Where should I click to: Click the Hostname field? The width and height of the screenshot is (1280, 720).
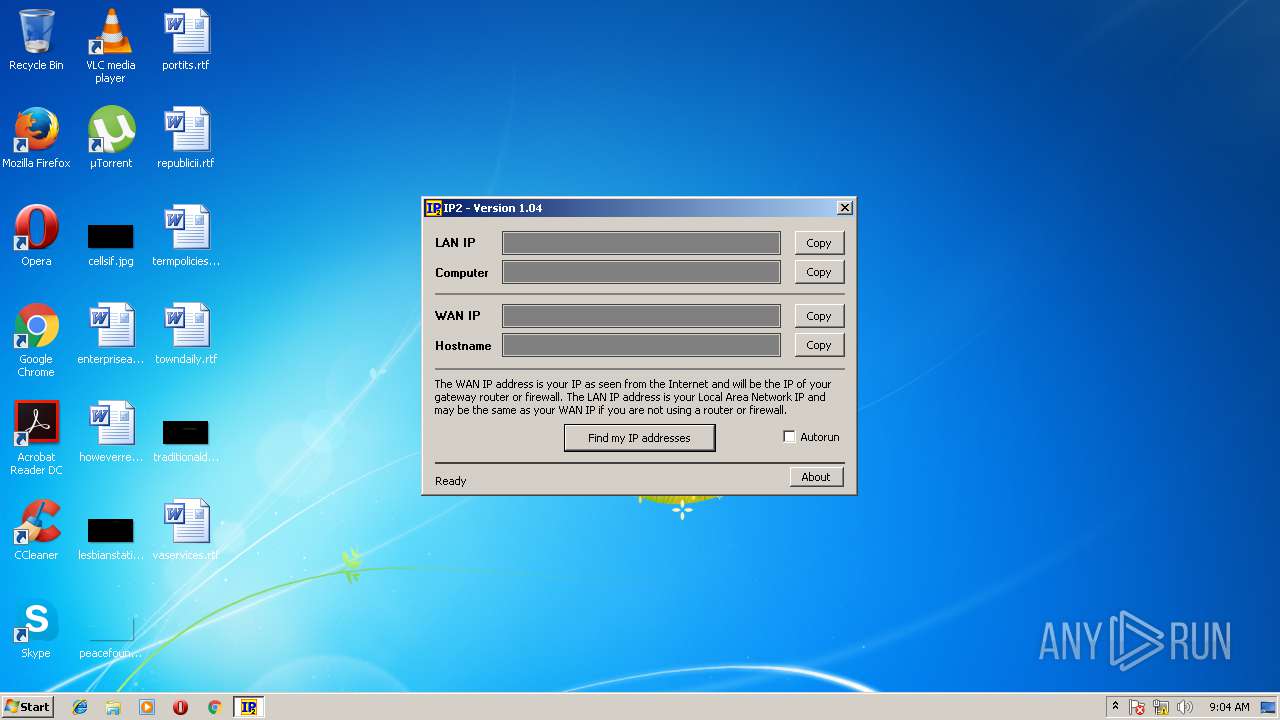click(641, 345)
